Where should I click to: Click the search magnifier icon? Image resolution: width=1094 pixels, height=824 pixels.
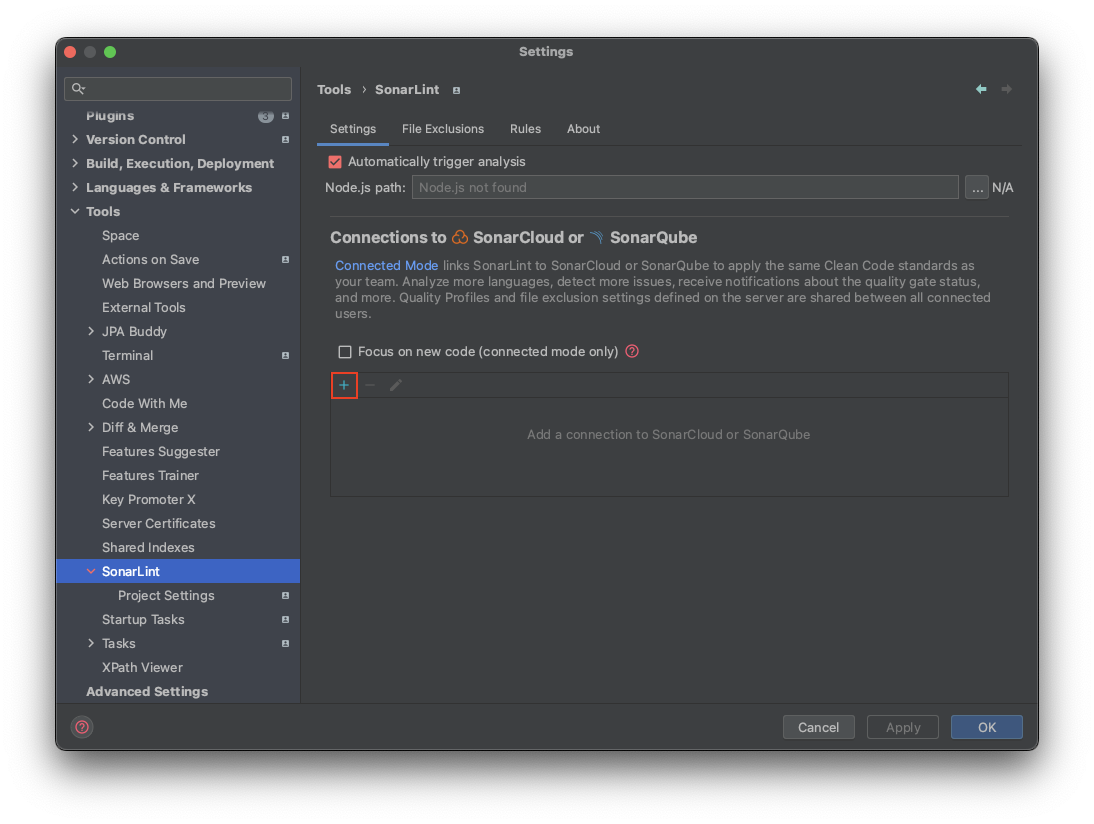78,89
